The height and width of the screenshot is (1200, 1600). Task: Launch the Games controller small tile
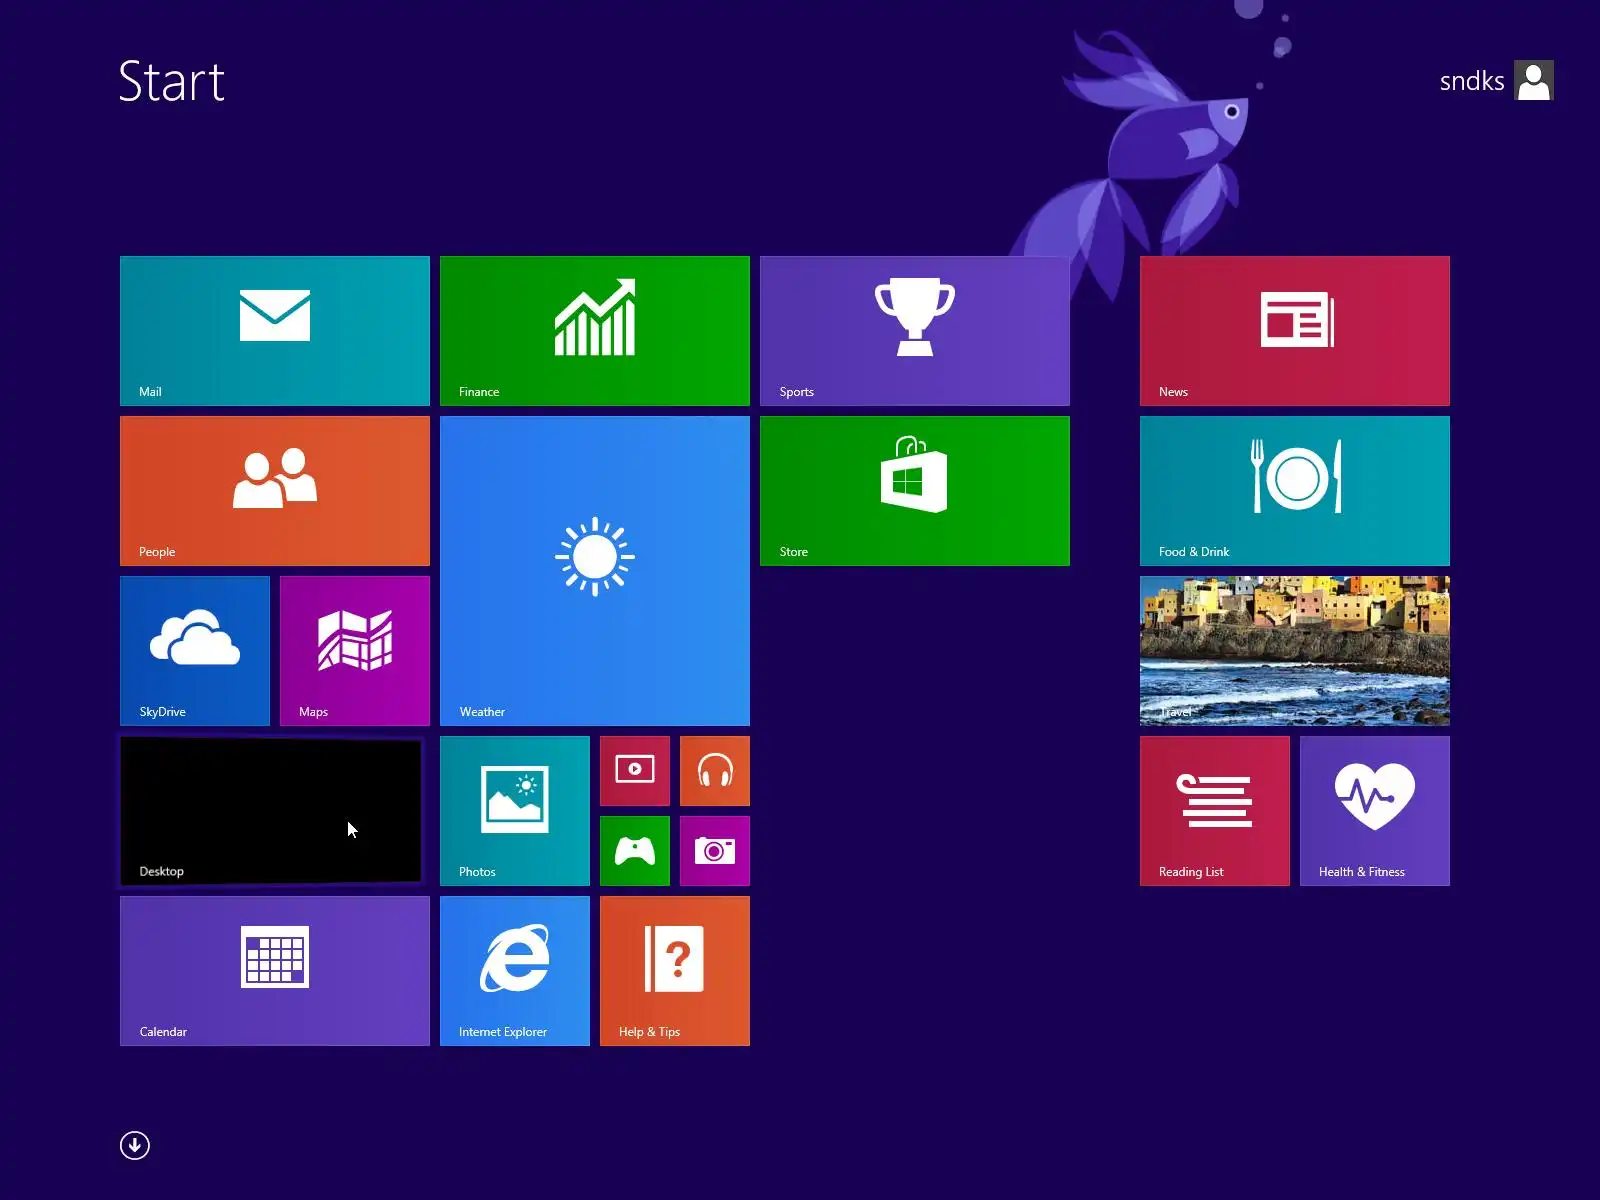(x=635, y=851)
